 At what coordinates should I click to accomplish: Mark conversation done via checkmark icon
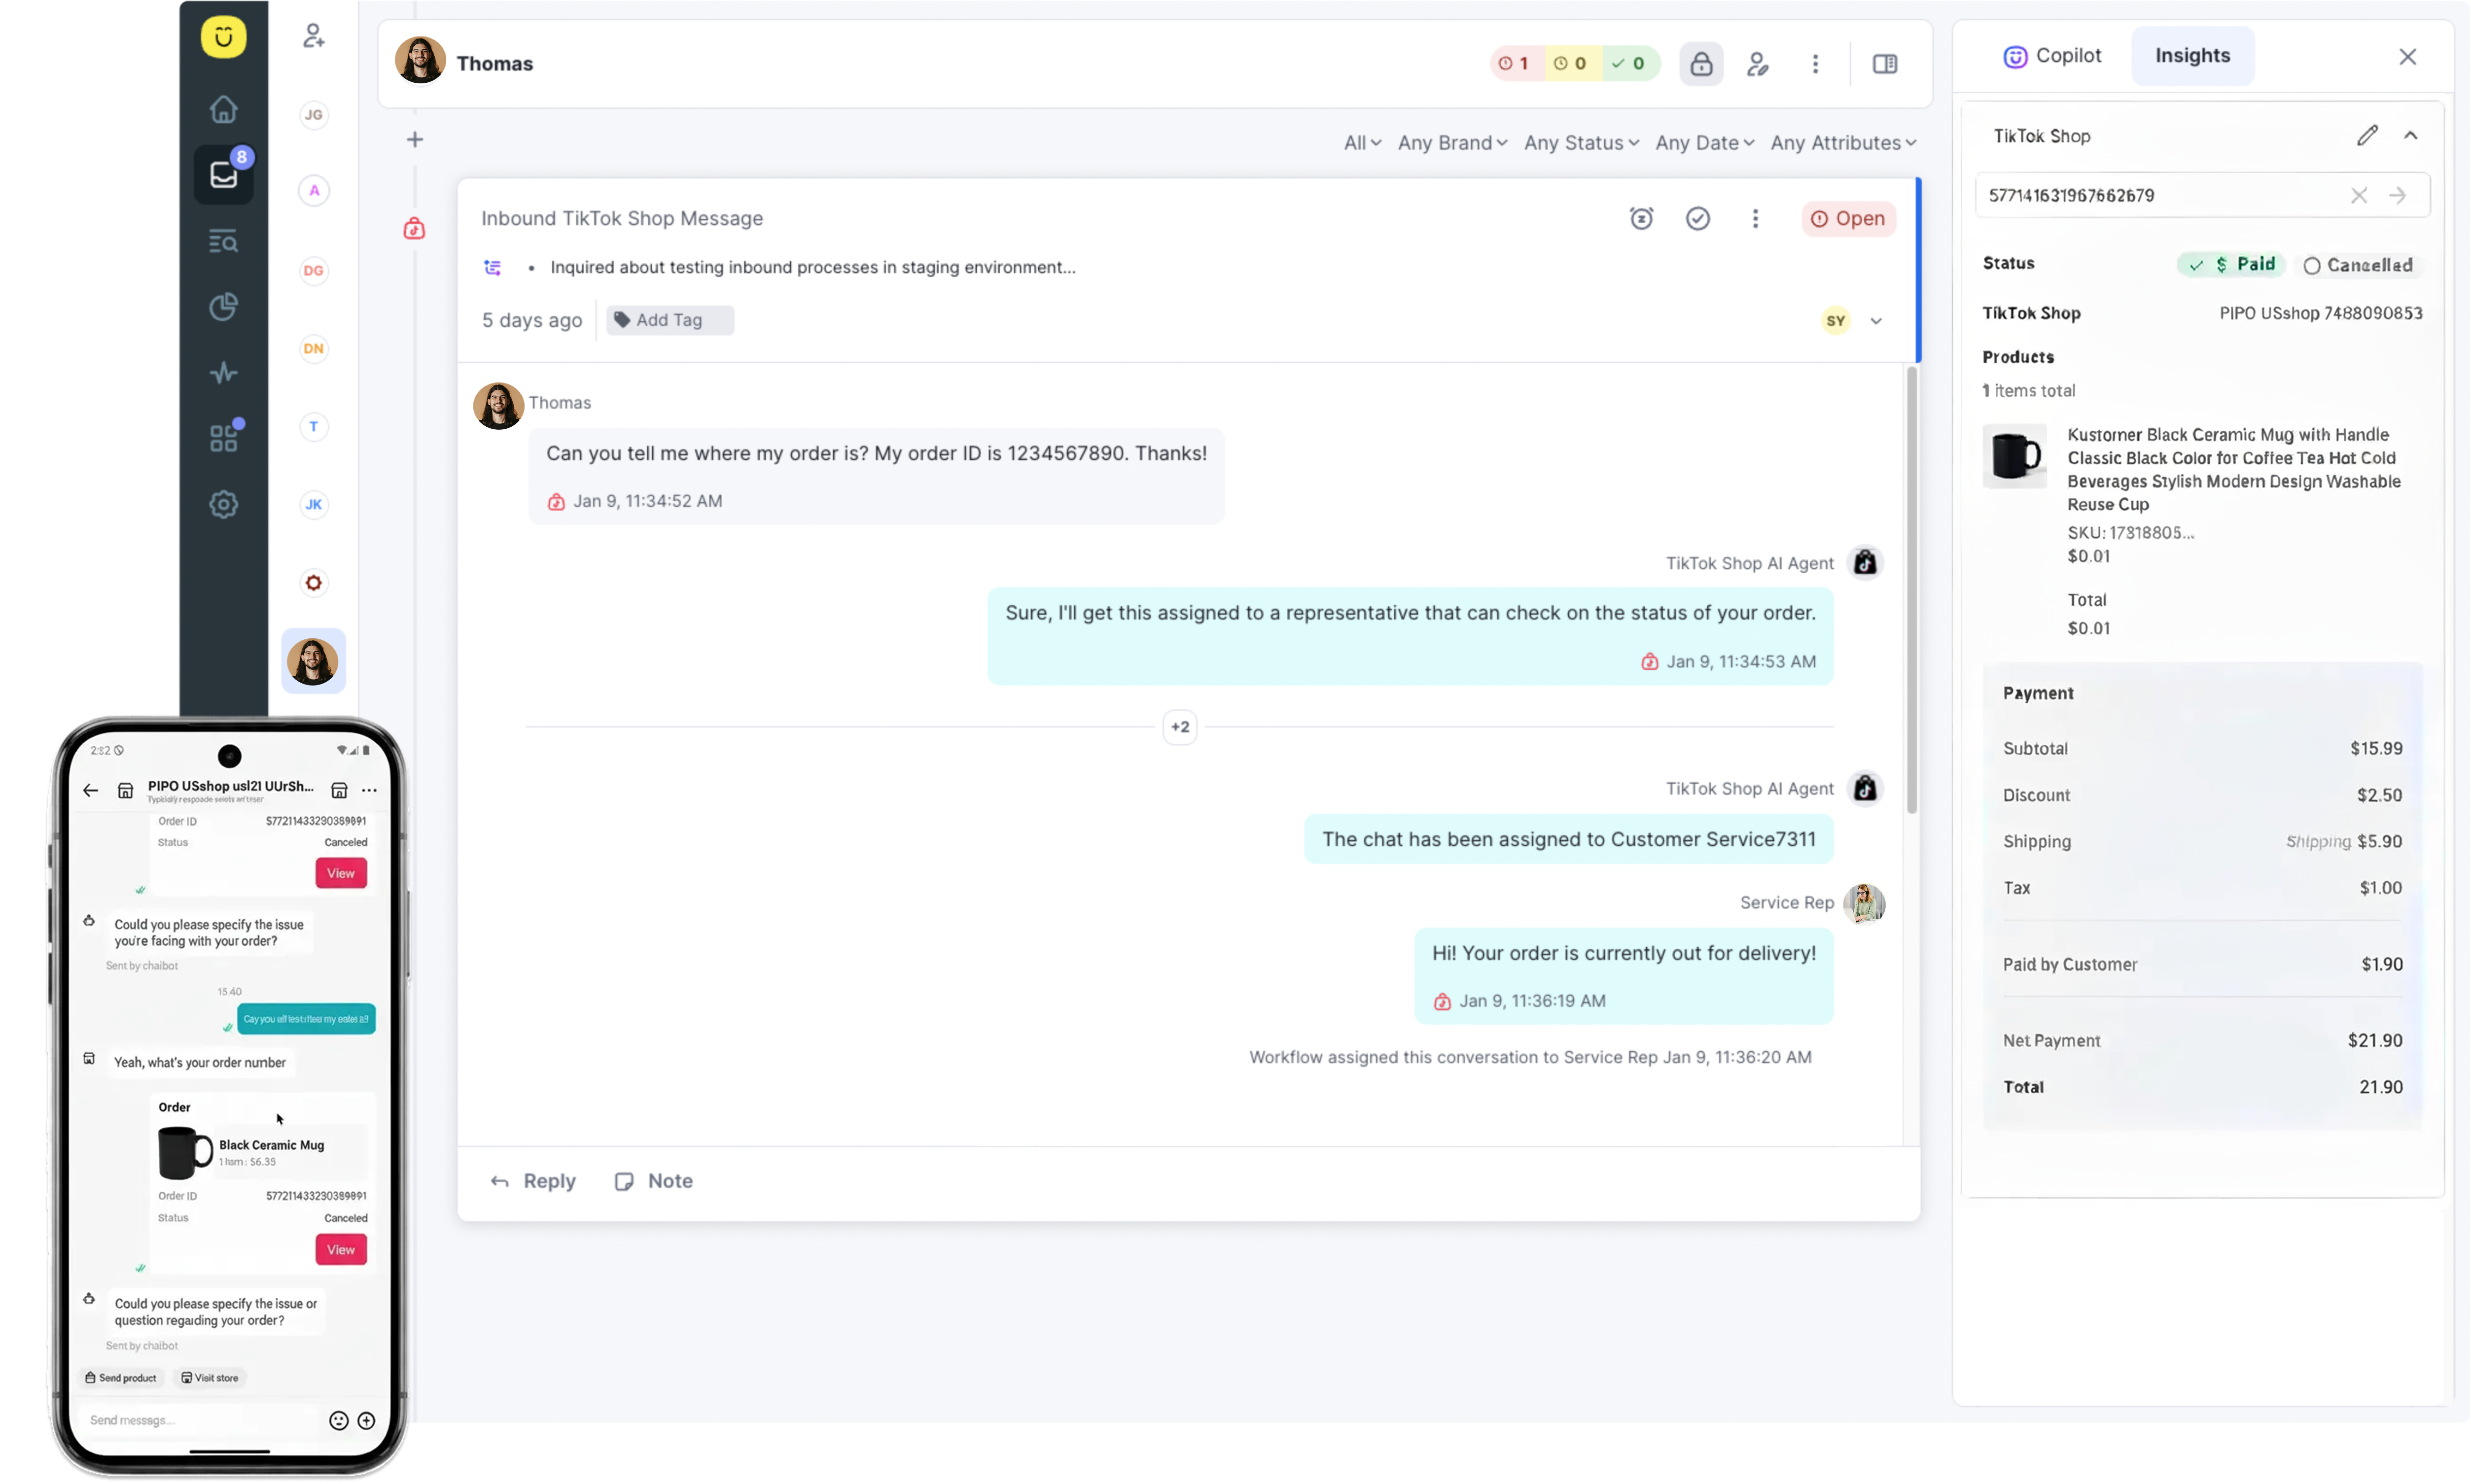(x=1698, y=218)
